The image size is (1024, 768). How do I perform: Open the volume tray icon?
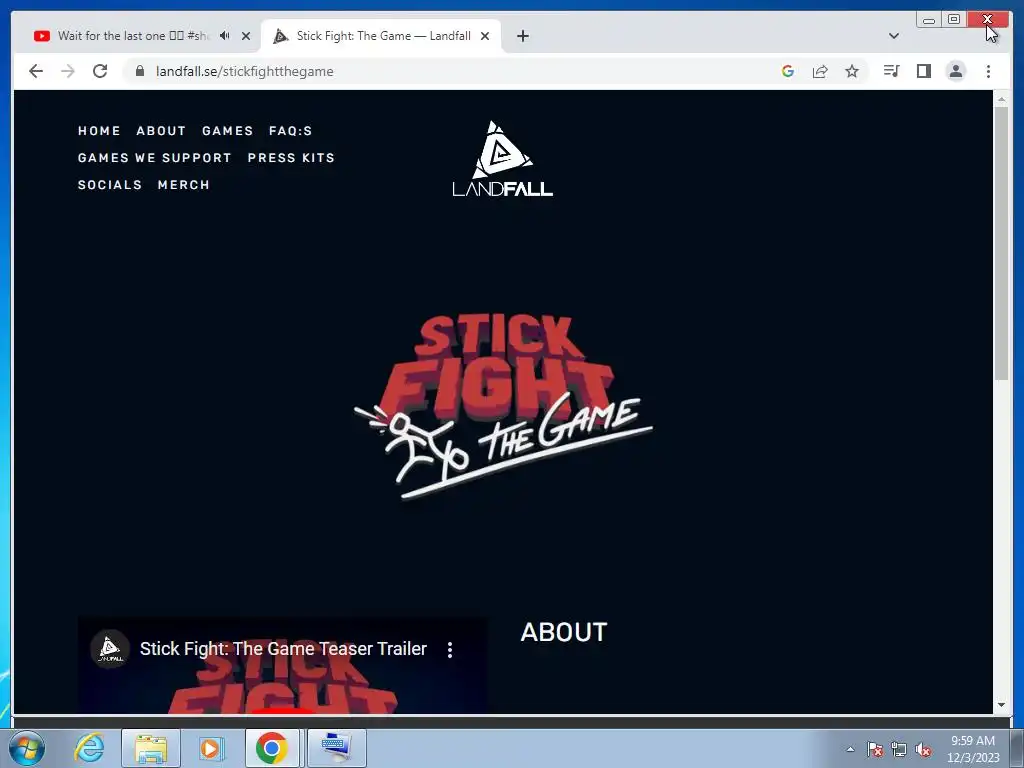pyautogui.click(x=923, y=749)
